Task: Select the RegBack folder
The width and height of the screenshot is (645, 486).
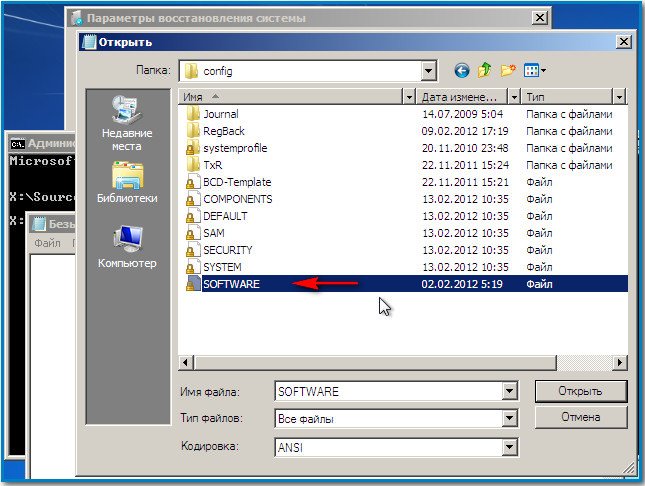Action: (x=225, y=131)
